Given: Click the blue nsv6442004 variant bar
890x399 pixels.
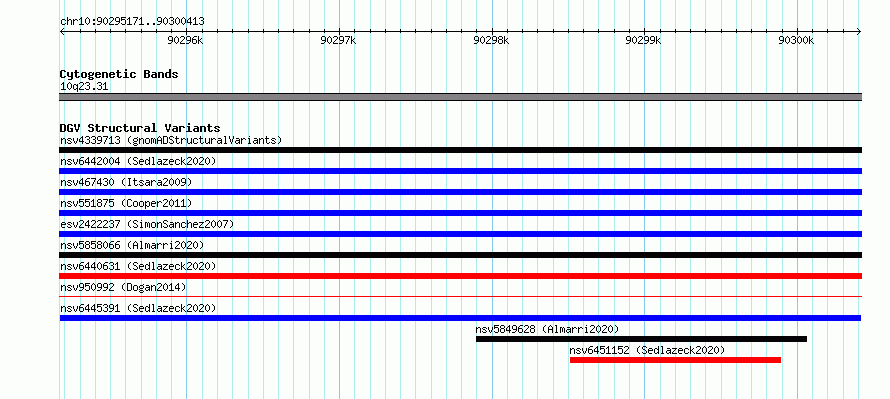Looking at the screenshot, I should (460, 171).
